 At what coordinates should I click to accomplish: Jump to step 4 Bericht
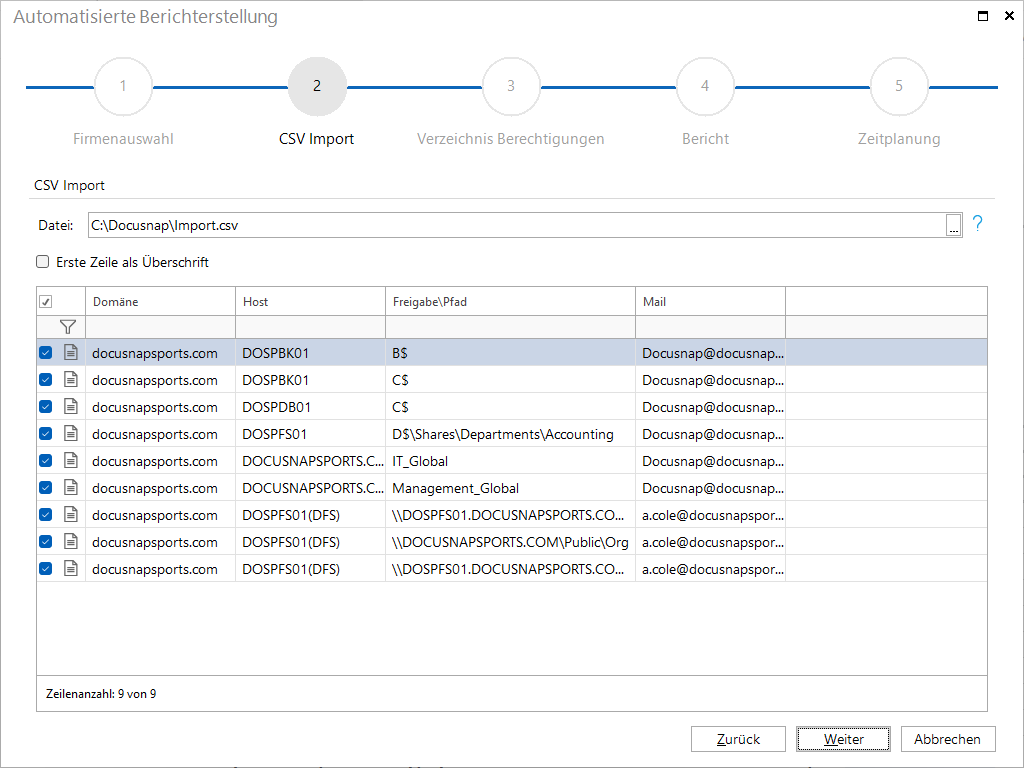(x=705, y=86)
